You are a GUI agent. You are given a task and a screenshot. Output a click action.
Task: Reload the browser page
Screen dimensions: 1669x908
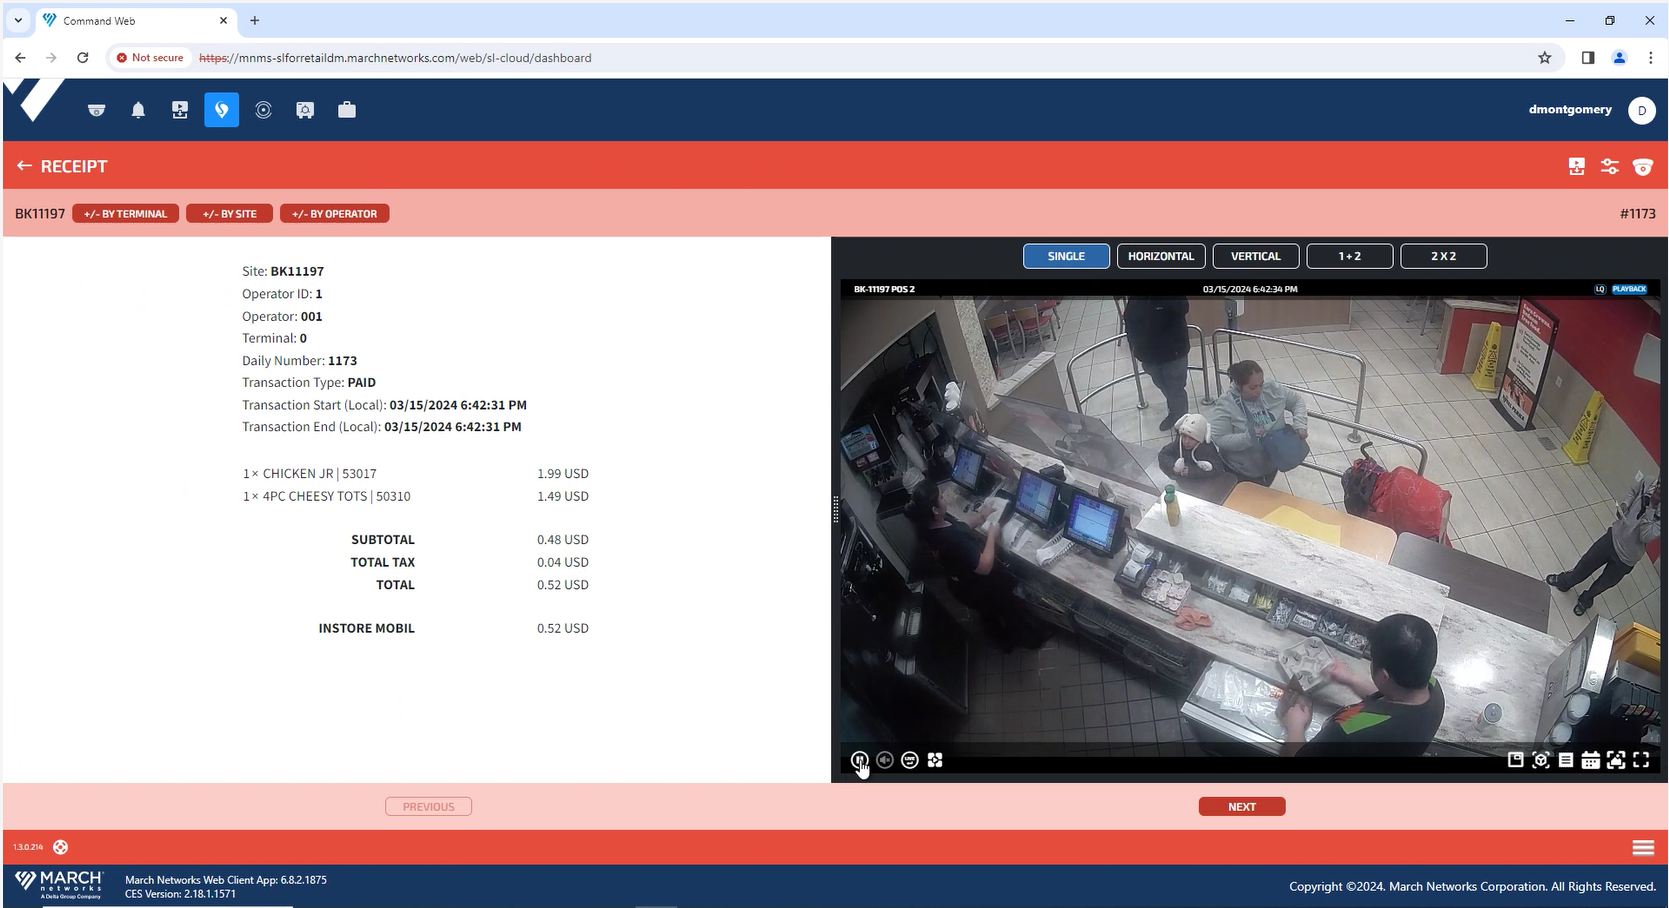click(x=83, y=58)
